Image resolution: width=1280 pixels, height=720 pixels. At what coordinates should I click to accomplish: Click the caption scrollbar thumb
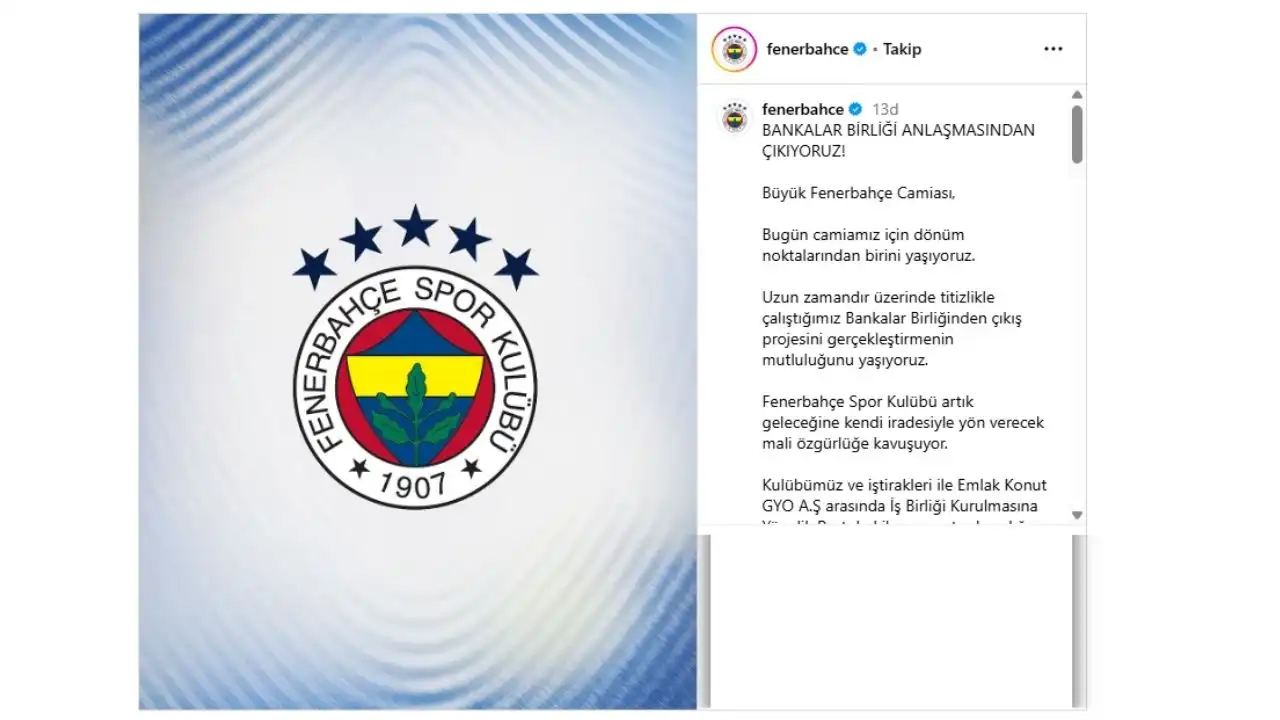tap(1077, 134)
